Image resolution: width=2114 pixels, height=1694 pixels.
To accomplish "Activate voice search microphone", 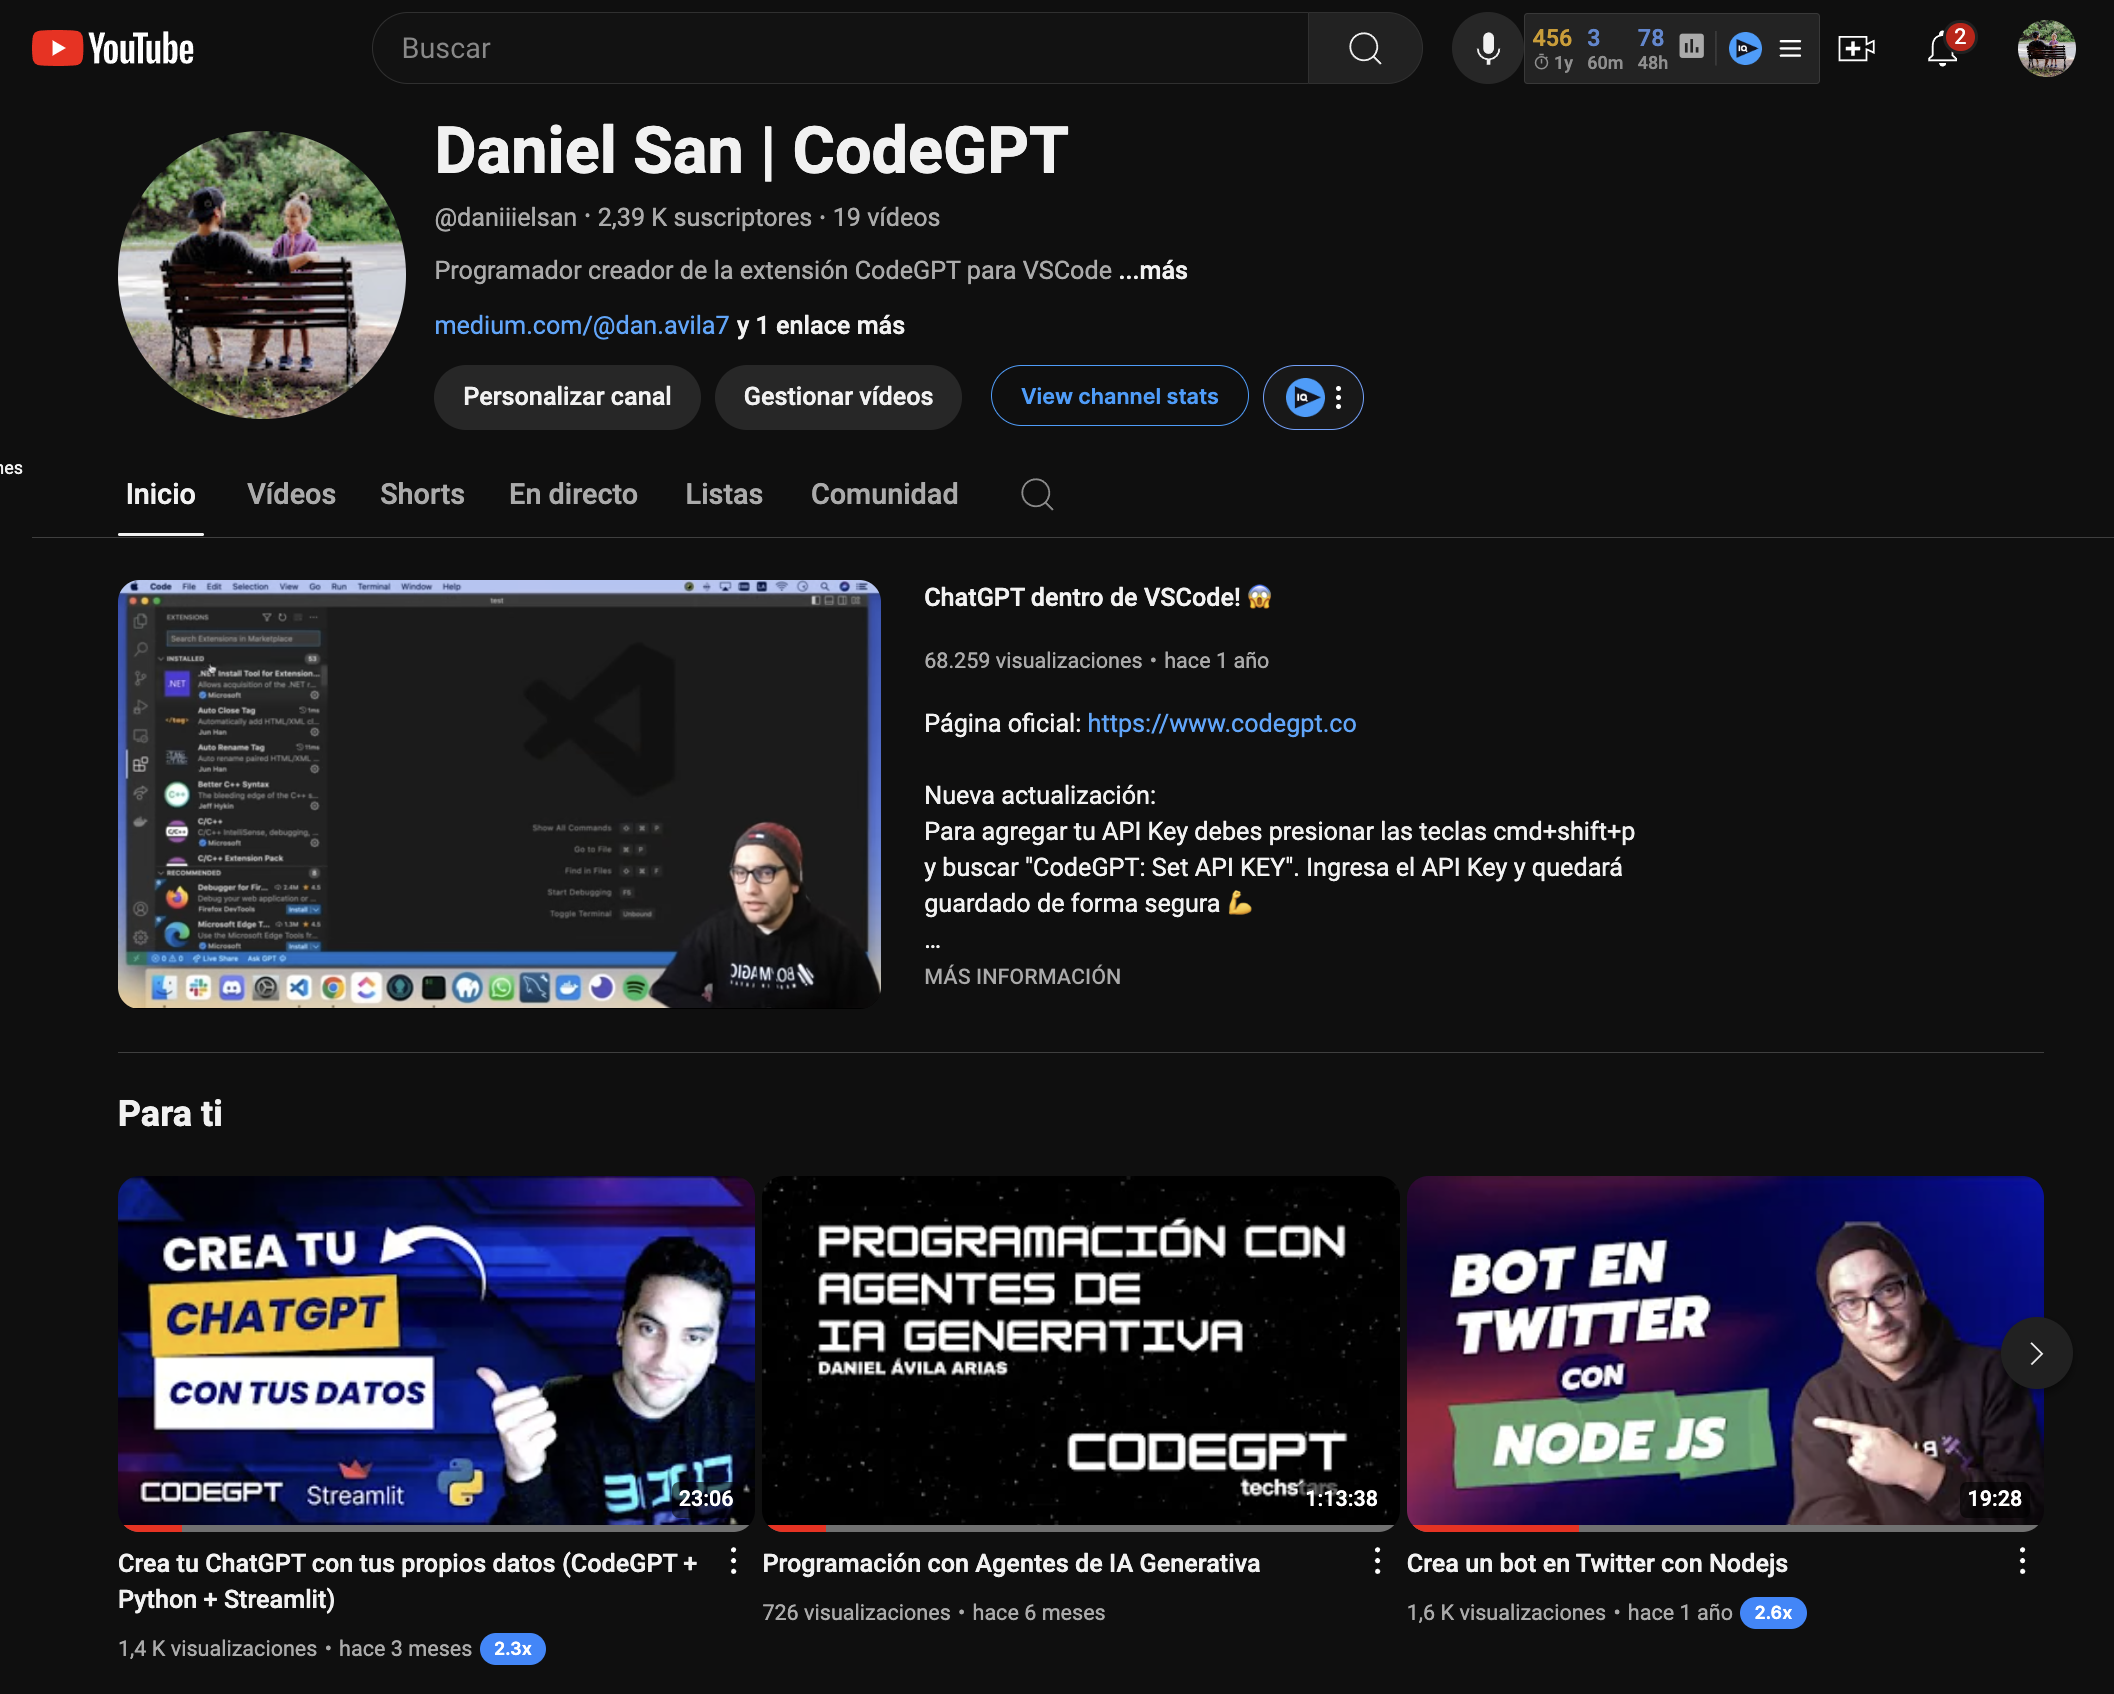I will point(1487,48).
